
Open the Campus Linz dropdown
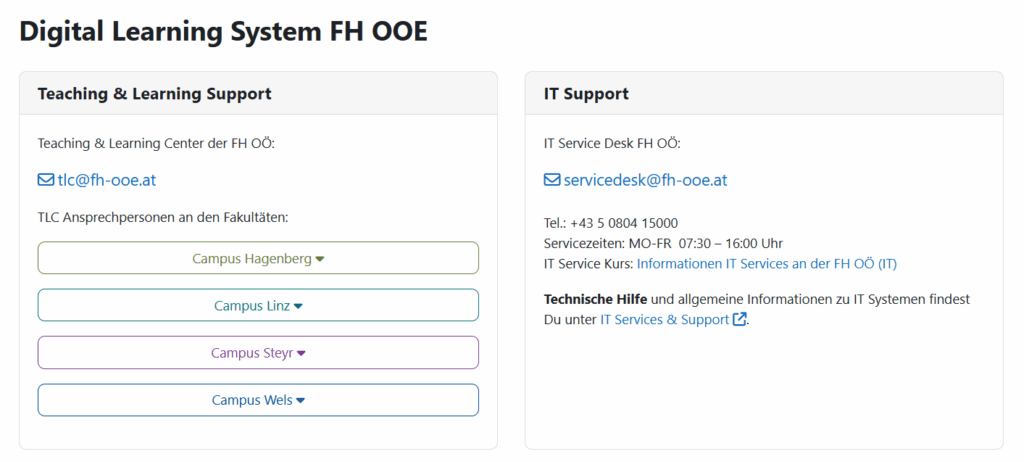click(257, 305)
